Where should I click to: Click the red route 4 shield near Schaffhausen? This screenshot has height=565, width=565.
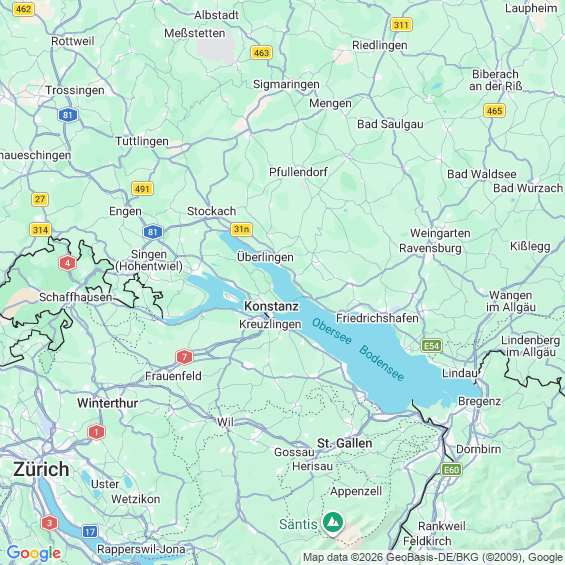[67, 263]
